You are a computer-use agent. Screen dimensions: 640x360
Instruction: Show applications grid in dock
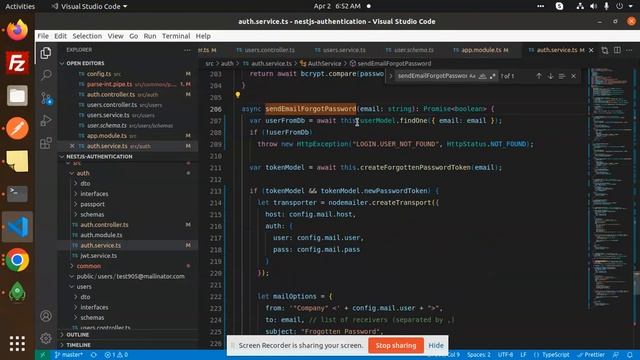pyautogui.click(x=17, y=344)
